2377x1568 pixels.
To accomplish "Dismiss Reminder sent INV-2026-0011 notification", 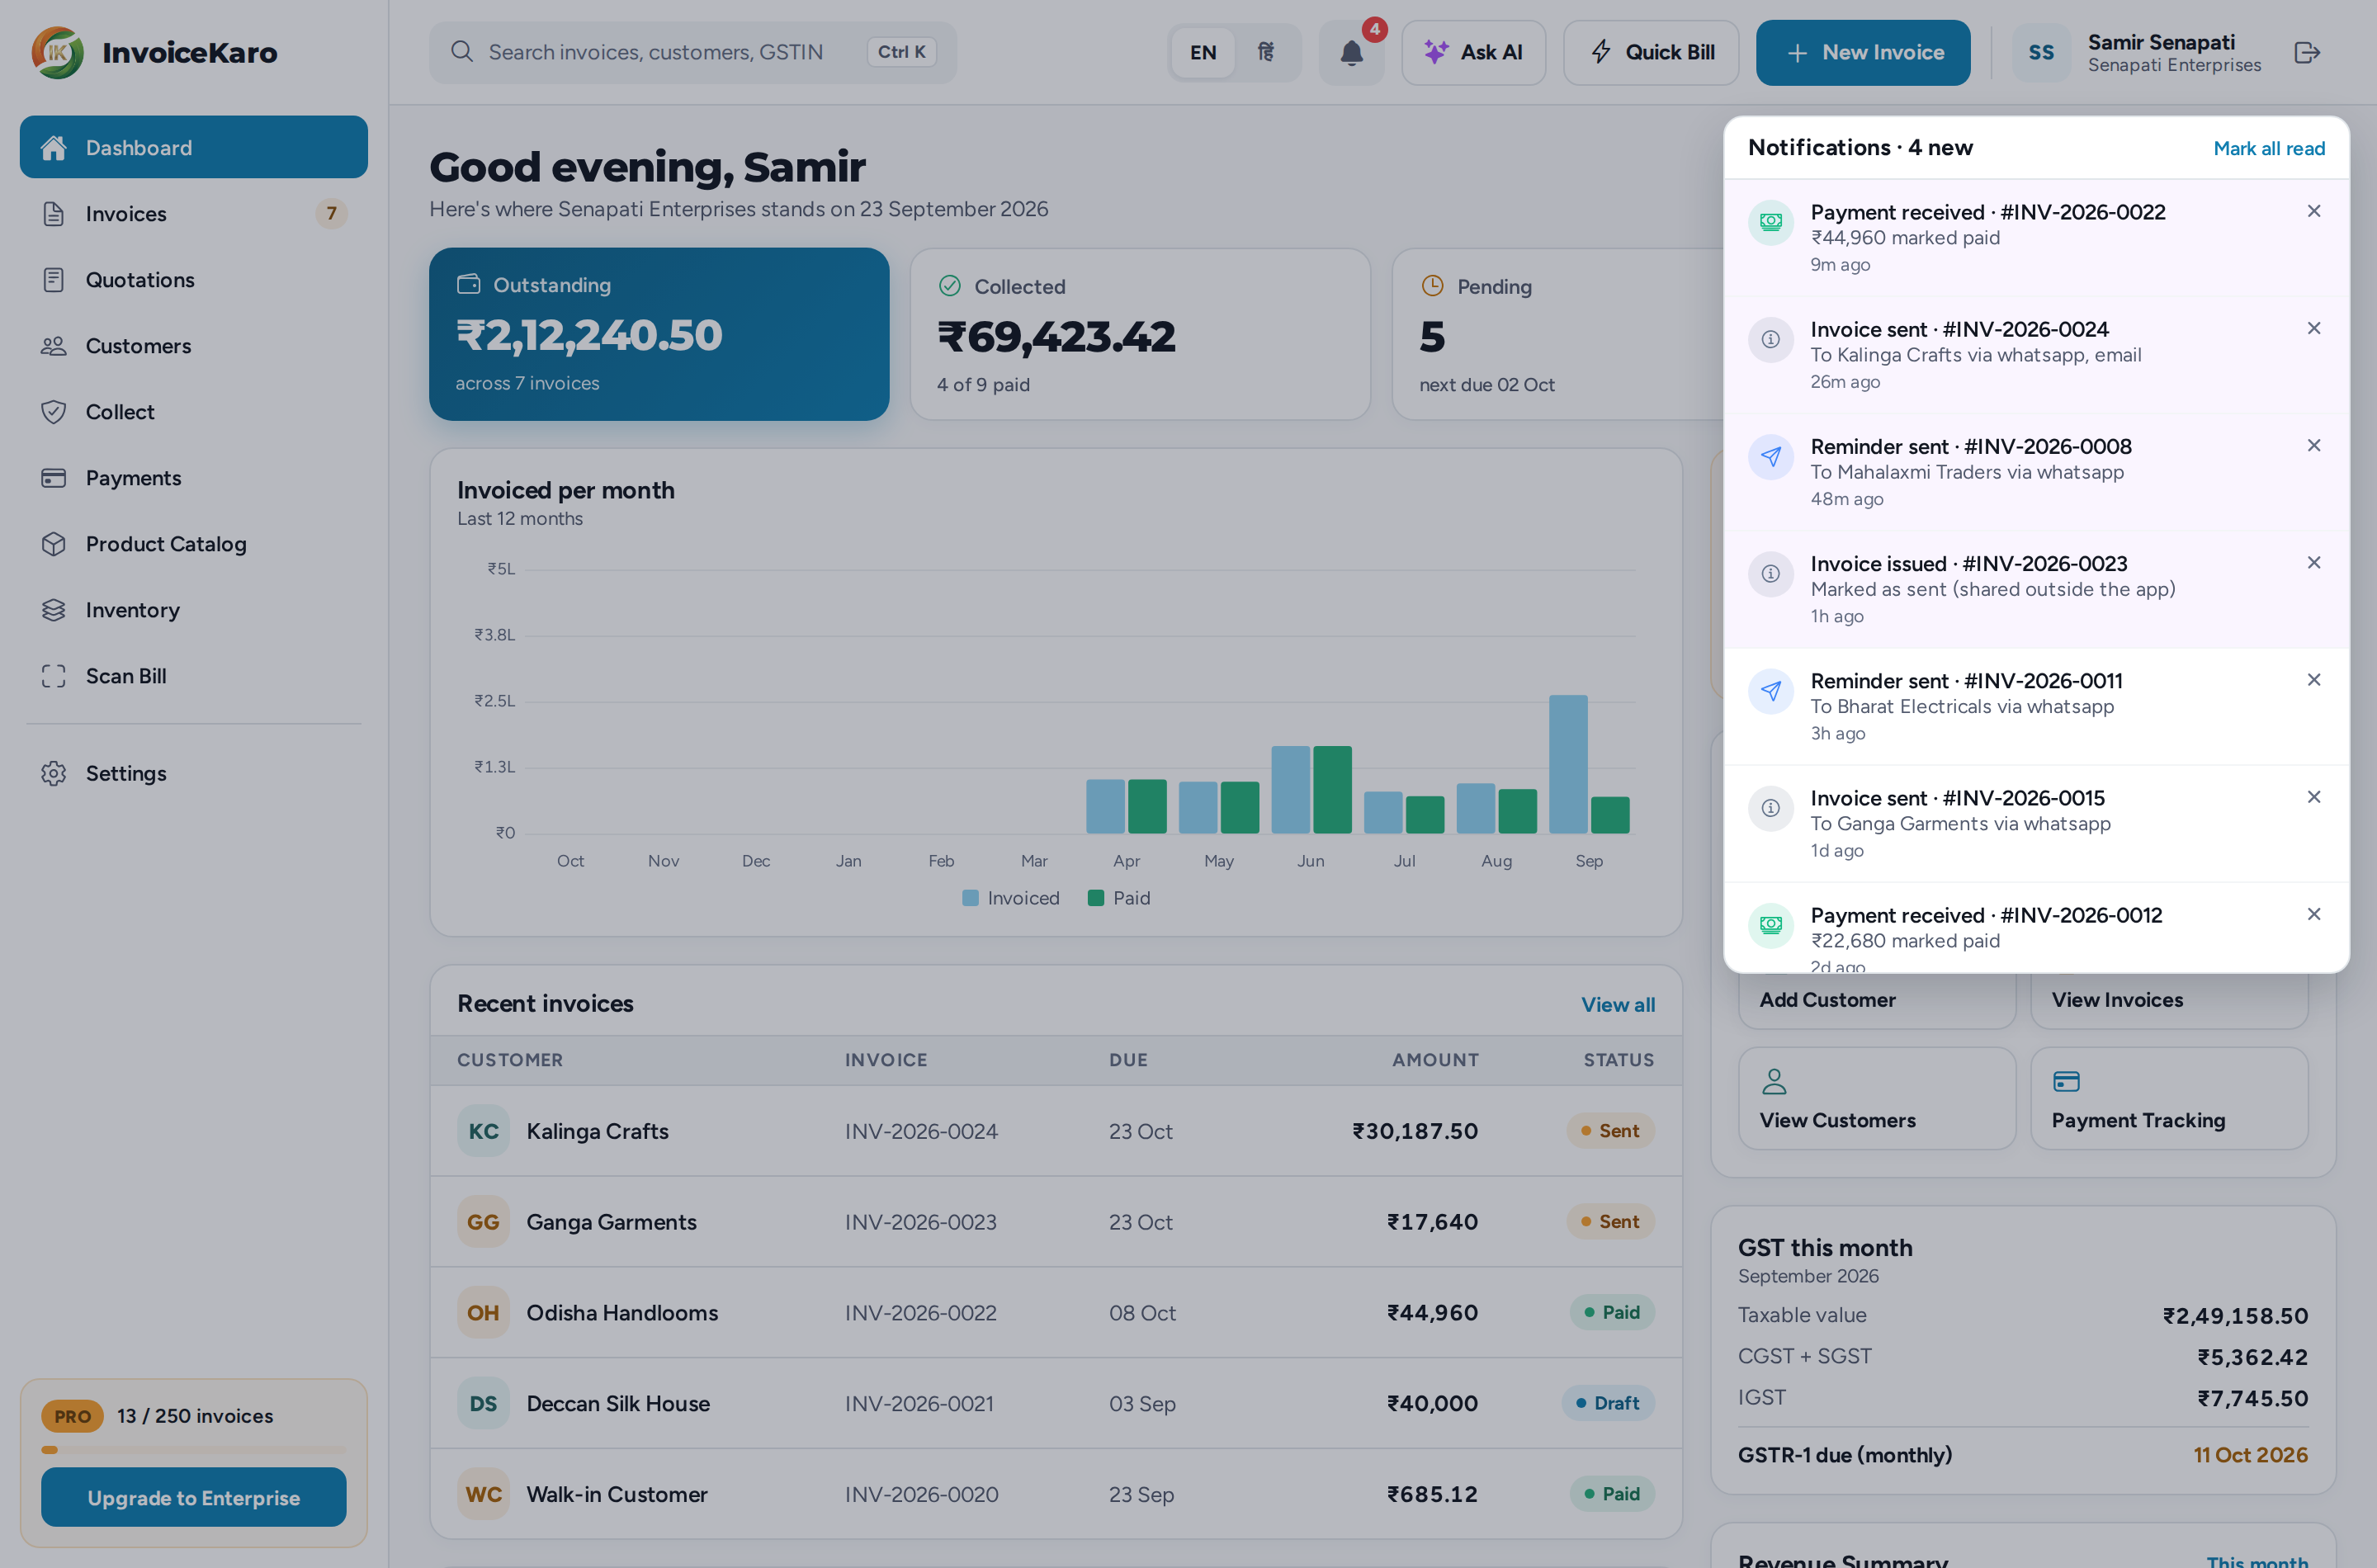I will pyautogui.click(x=2313, y=679).
